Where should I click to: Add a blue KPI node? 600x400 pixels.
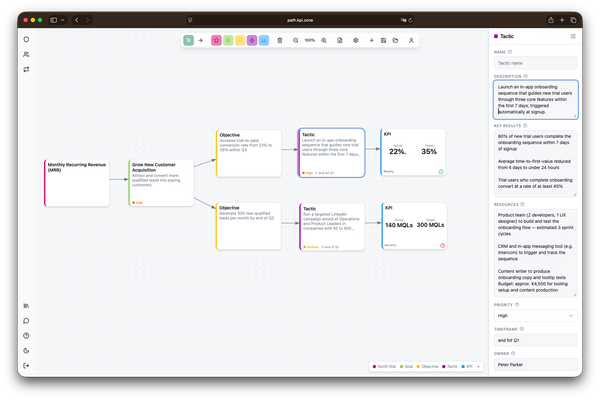(x=264, y=40)
